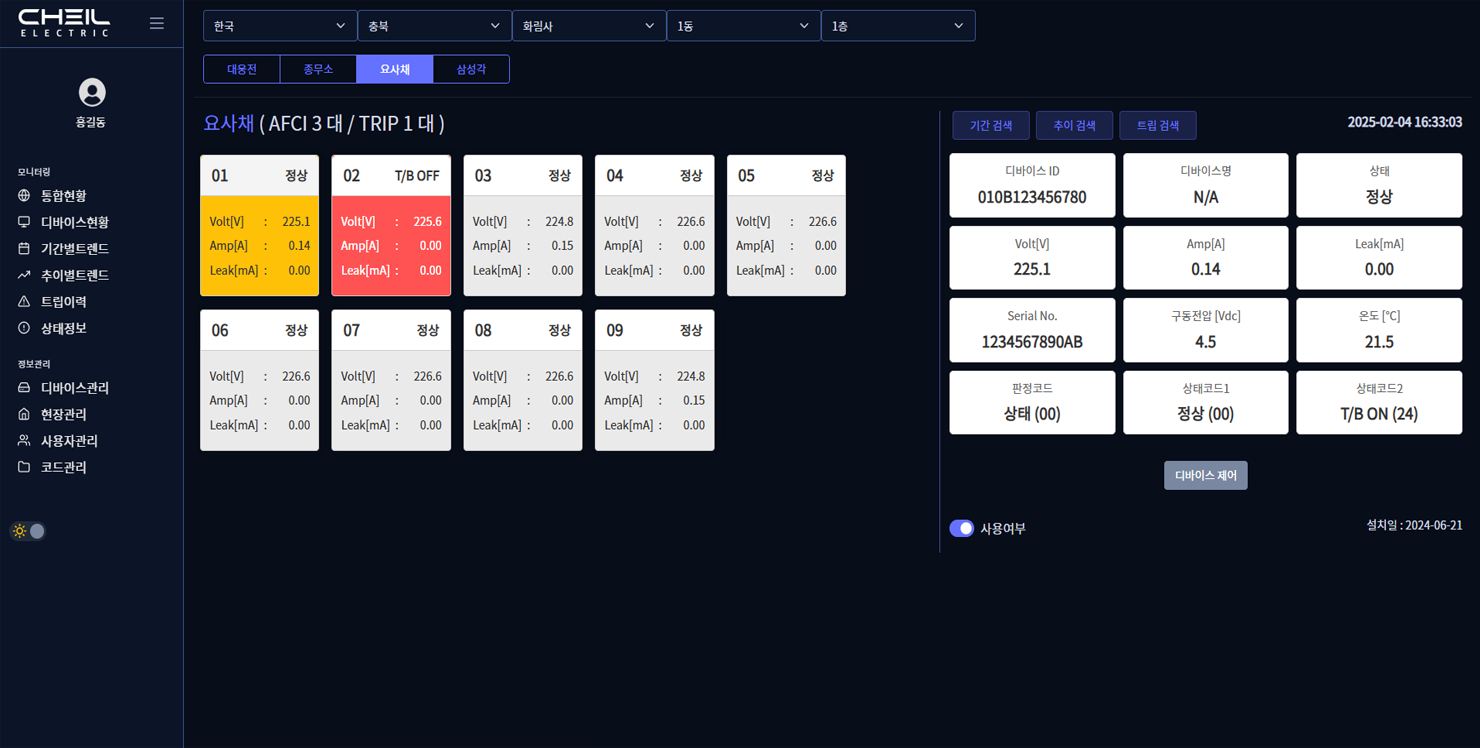Expand the 한국 country dropdown
1480x748 pixels.
[280, 26]
